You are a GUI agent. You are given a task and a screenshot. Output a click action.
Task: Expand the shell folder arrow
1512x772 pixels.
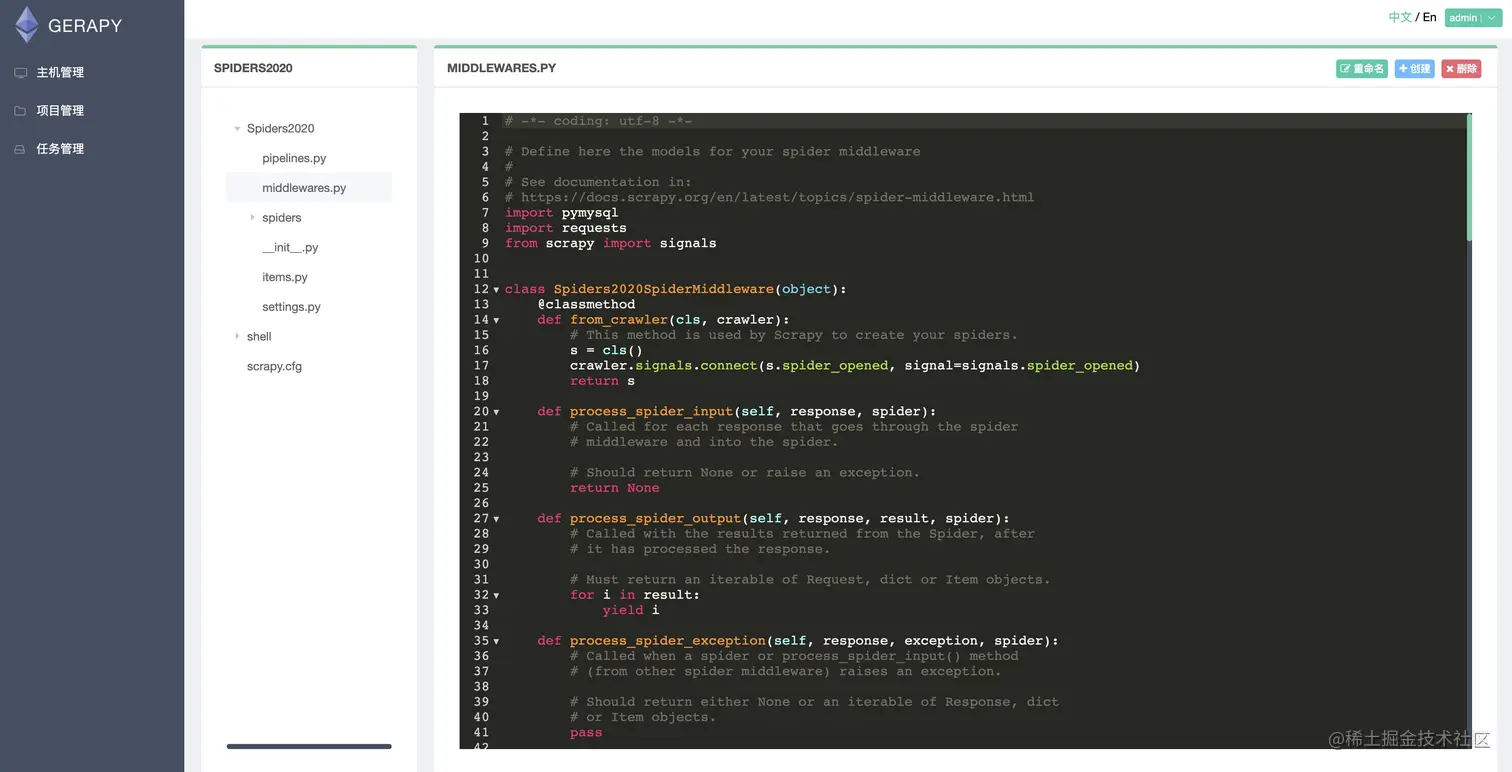[x=237, y=337]
